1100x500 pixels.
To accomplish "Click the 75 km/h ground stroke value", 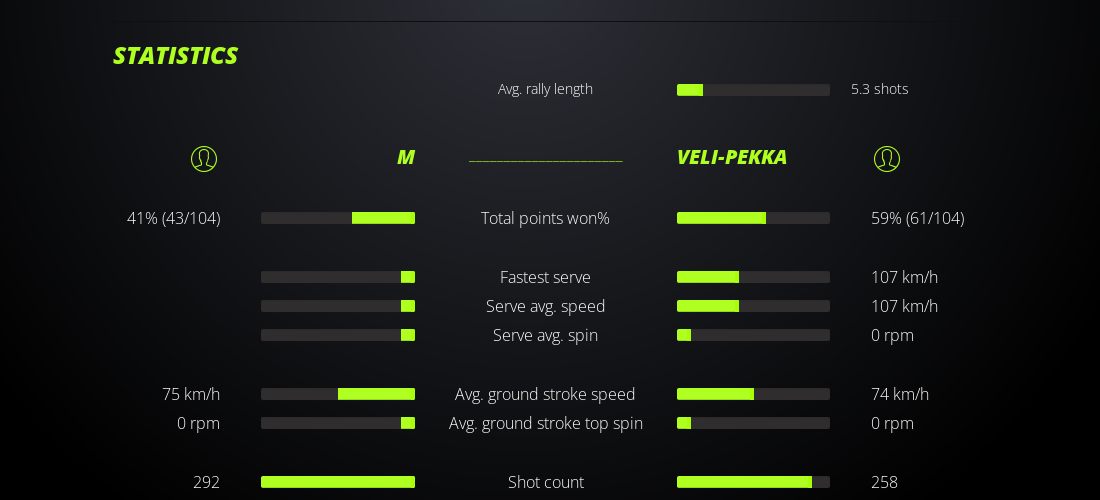I will [x=191, y=394].
